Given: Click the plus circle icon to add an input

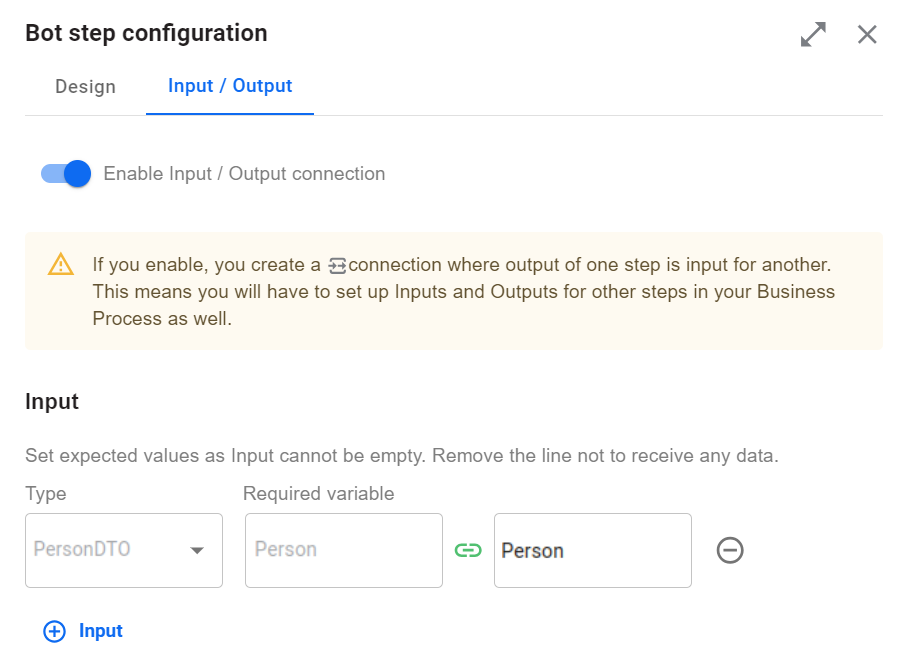Looking at the screenshot, I should pos(55,631).
